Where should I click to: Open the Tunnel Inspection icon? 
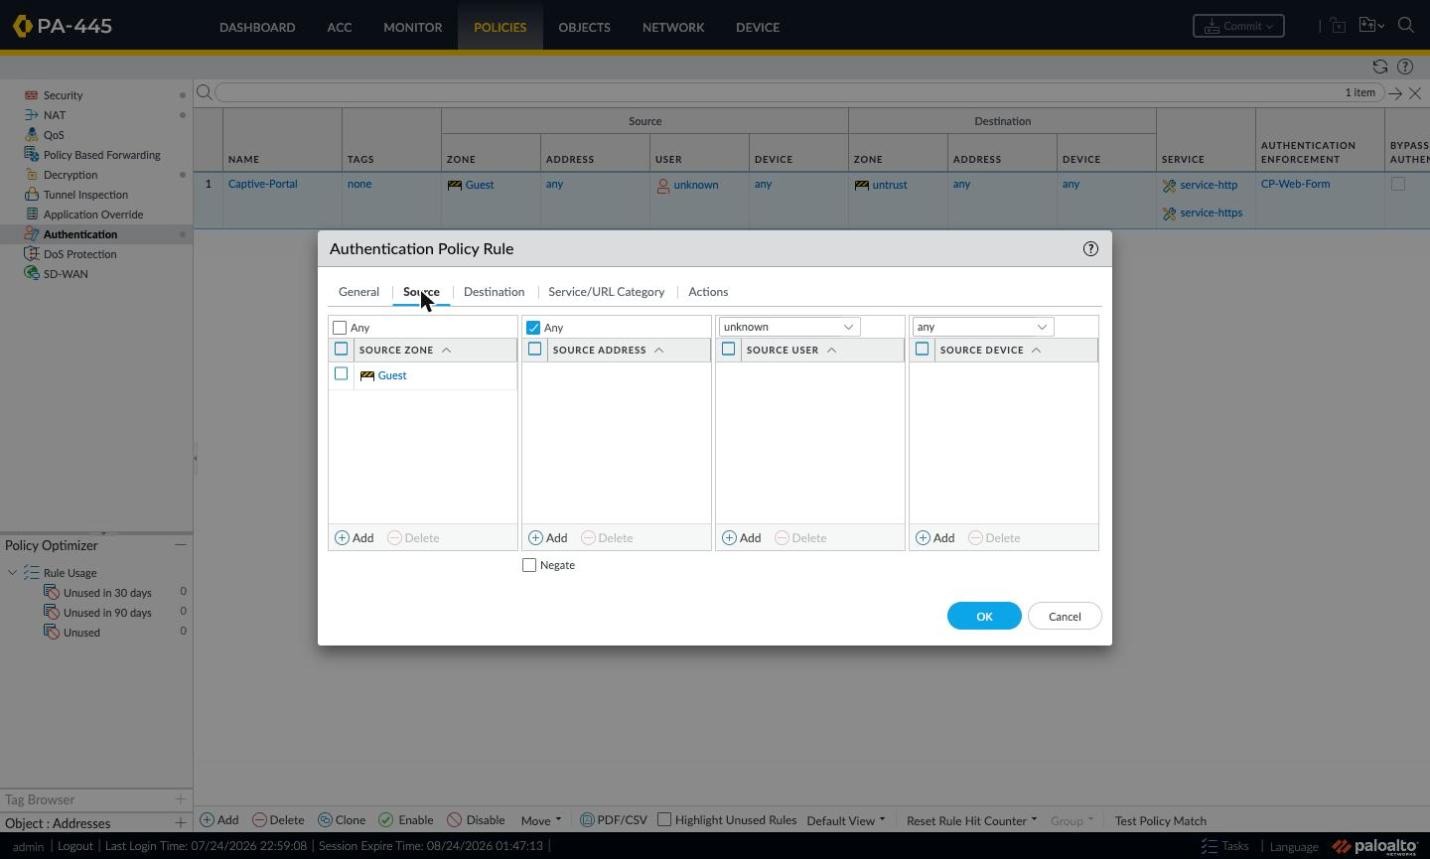(x=31, y=194)
